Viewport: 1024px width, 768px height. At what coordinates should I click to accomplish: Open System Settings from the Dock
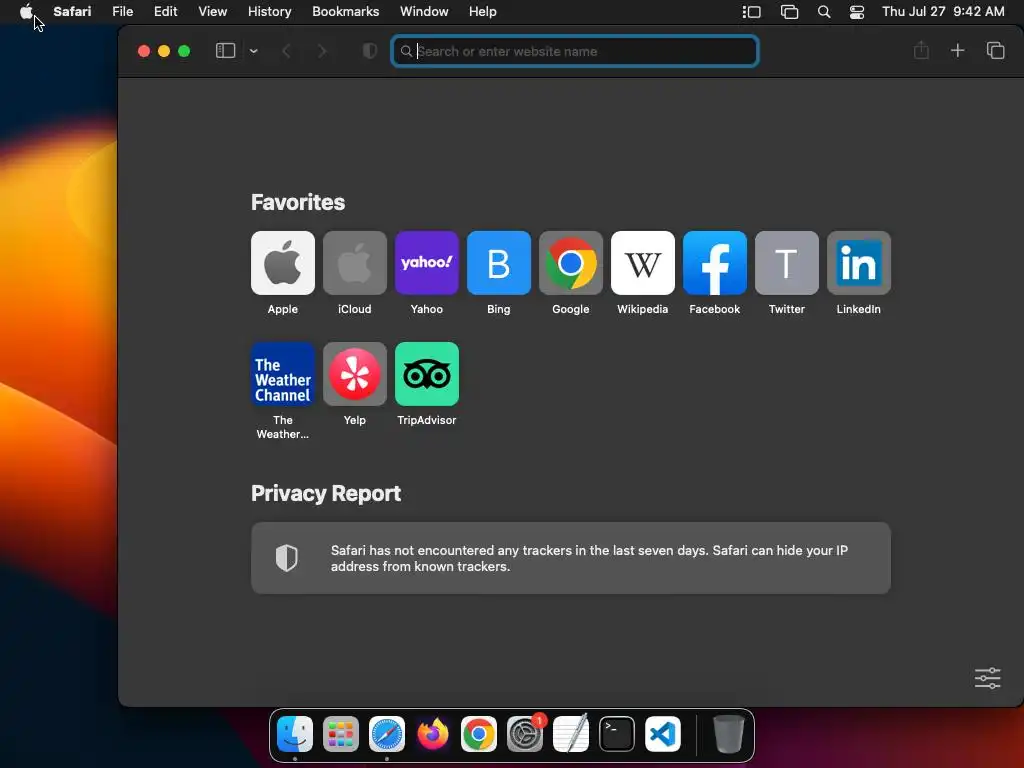coord(524,733)
